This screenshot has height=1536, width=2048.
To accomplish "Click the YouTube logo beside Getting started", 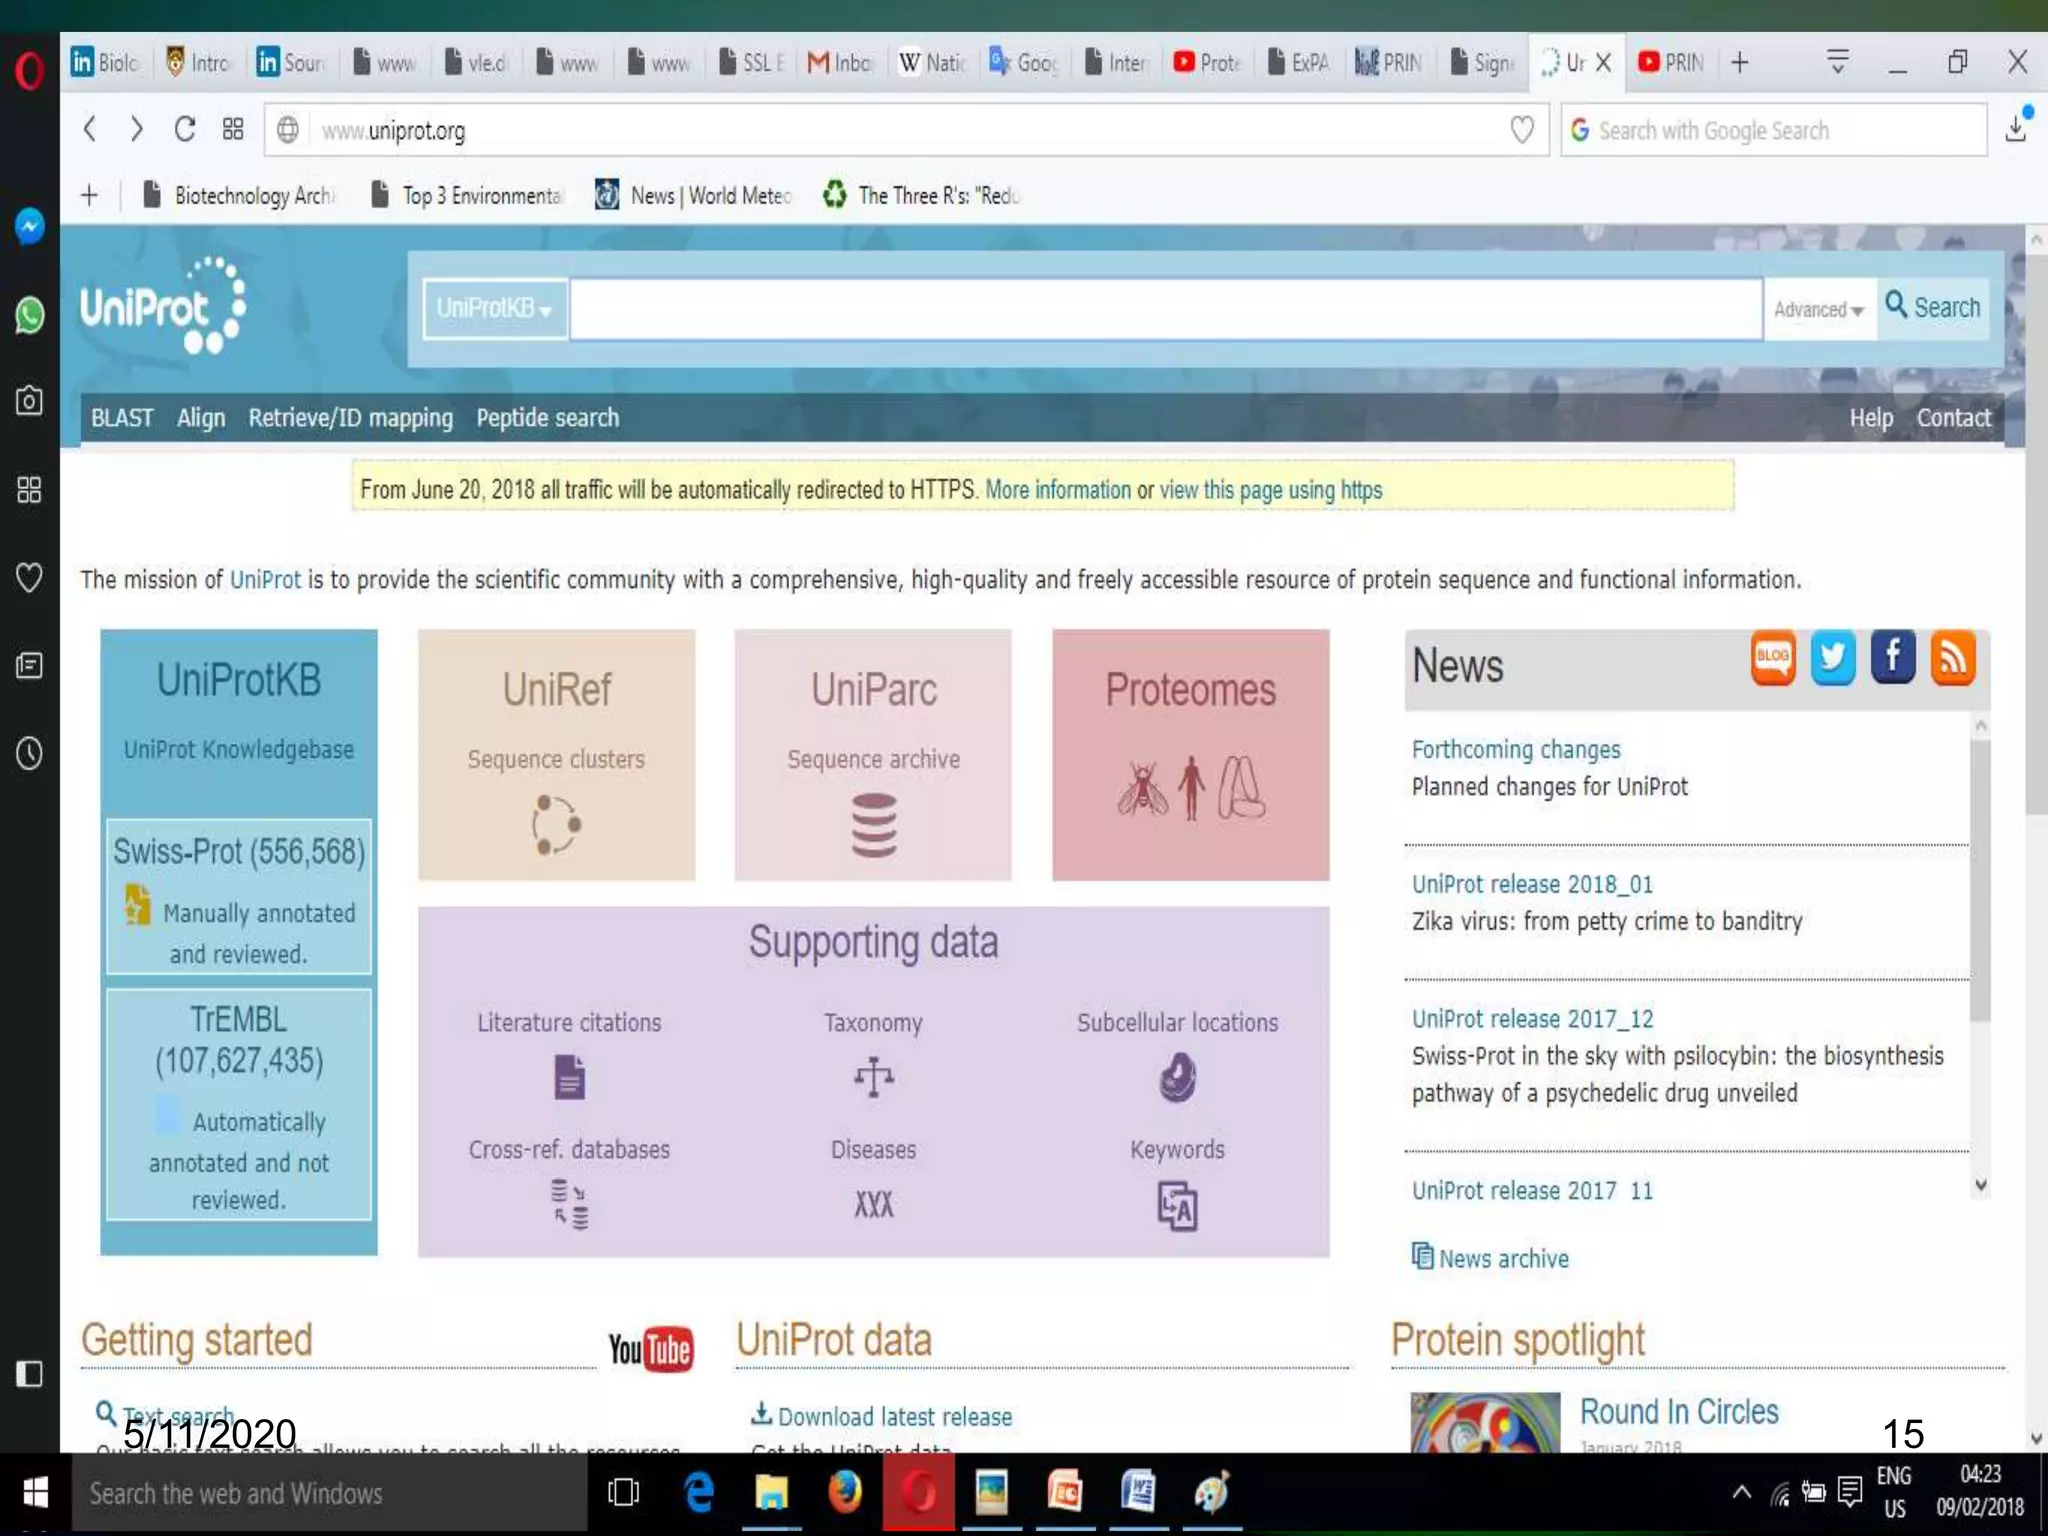I will point(651,1349).
